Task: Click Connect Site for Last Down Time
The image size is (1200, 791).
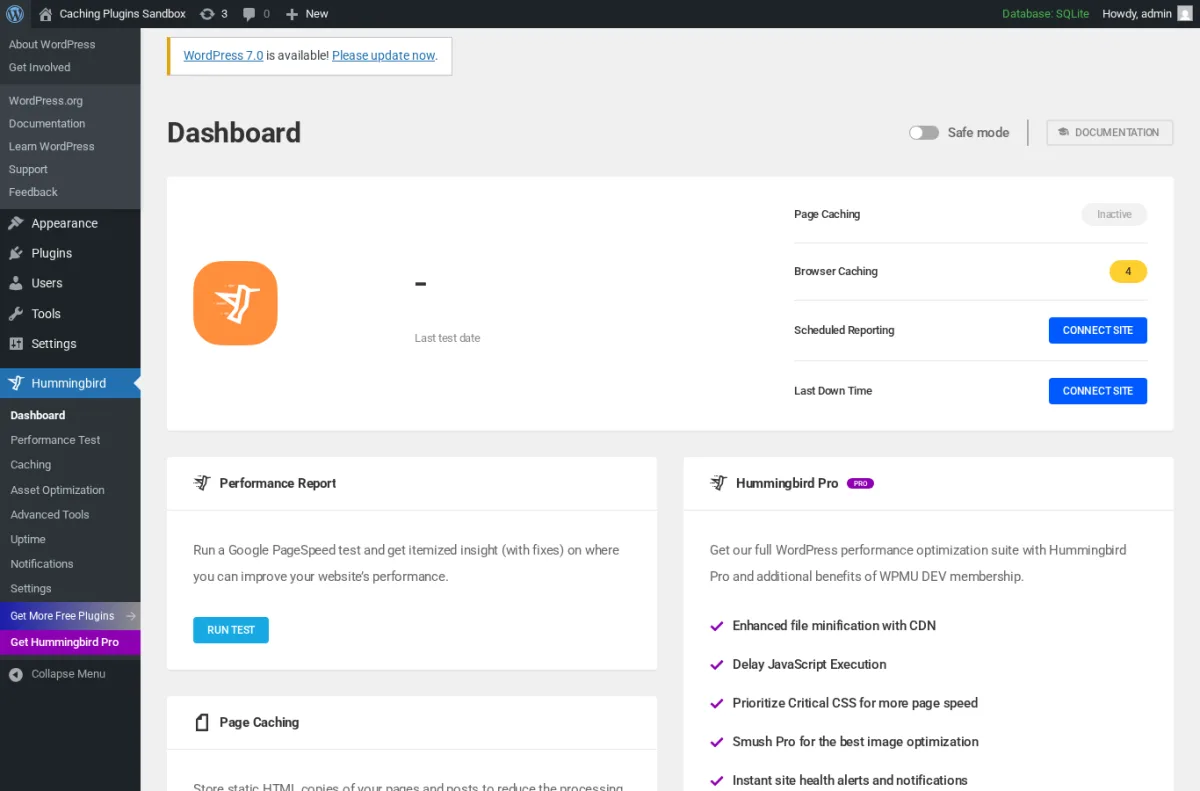Action: 1098,391
